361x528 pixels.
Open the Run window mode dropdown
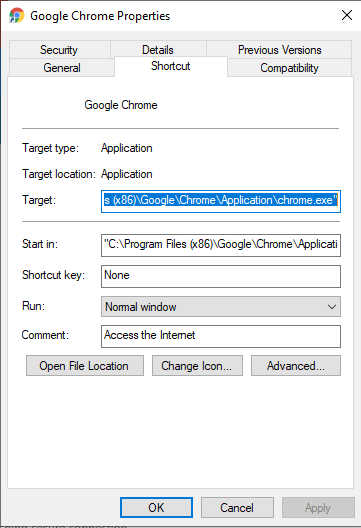click(x=221, y=307)
